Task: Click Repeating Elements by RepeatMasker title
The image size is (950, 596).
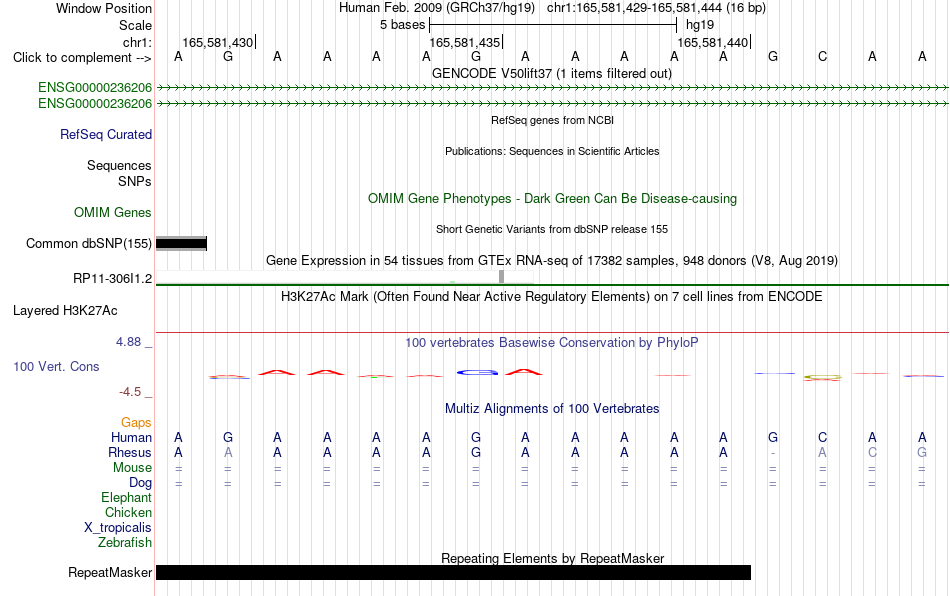Action: click(x=552, y=558)
